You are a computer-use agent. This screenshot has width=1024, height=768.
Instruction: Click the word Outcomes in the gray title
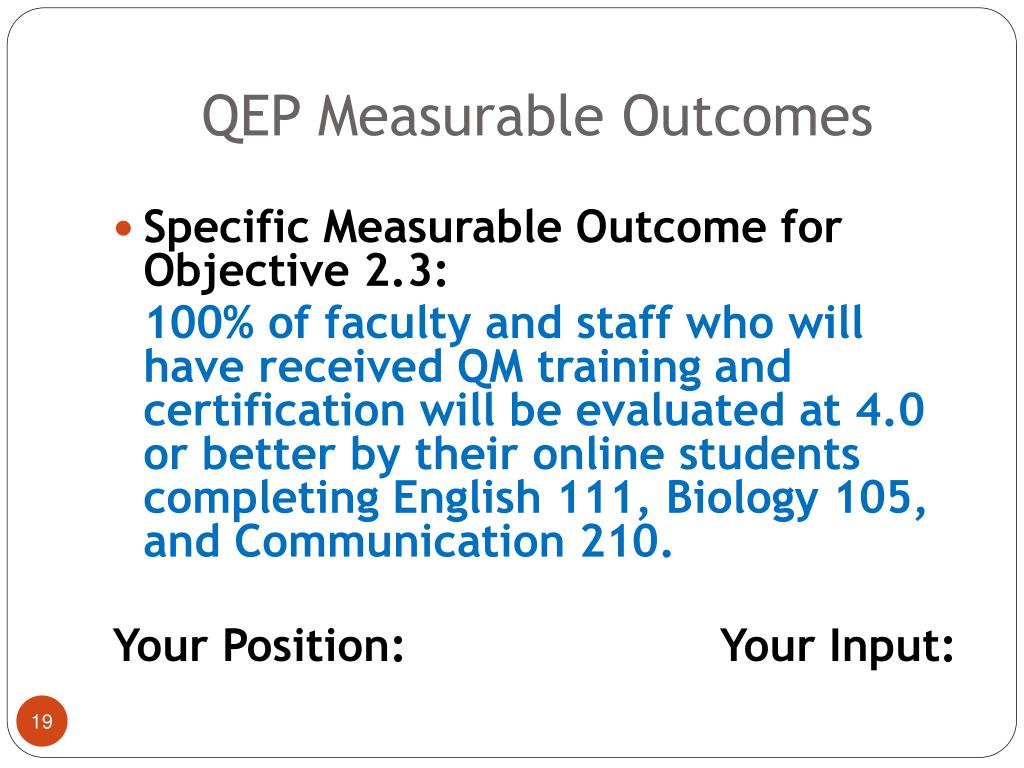click(x=747, y=116)
